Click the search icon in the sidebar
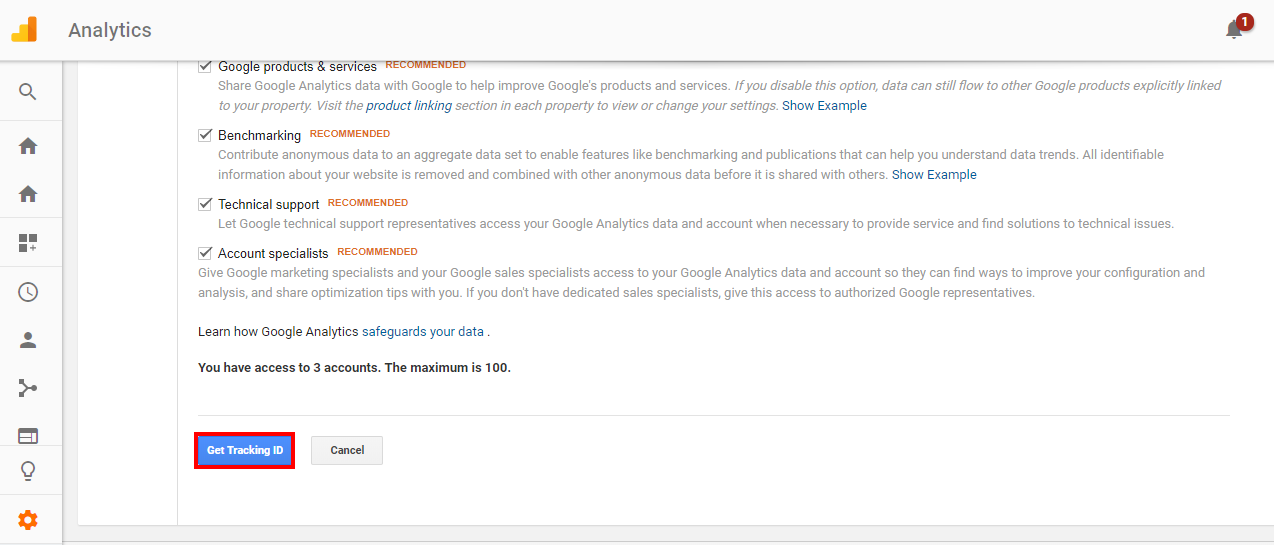Image resolution: width=1274 pixels, height=545 pixels. [28, 92]
